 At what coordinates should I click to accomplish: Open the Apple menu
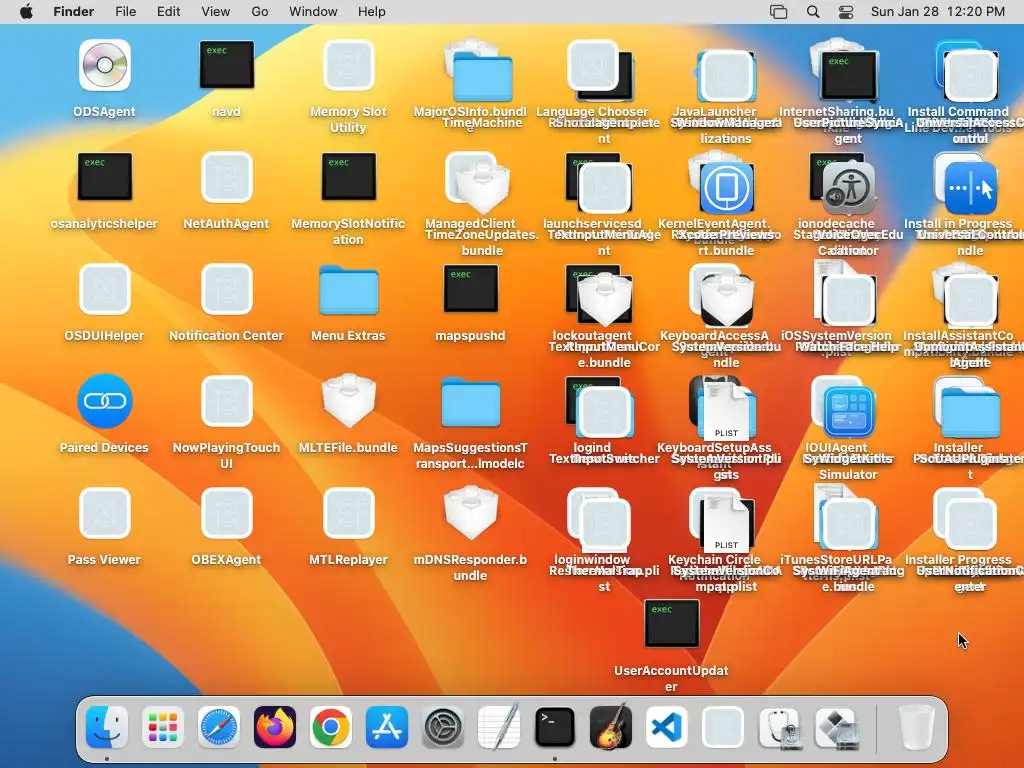[x=26, y=12]
